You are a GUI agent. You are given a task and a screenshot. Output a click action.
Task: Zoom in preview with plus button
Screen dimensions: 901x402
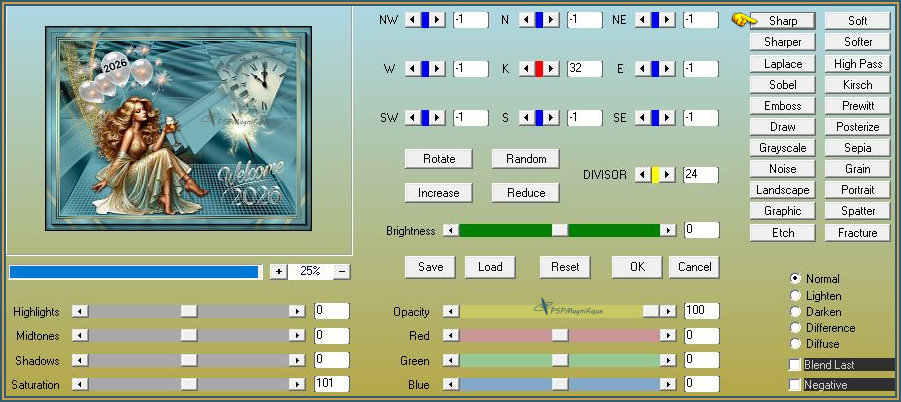tap(279, 272)
